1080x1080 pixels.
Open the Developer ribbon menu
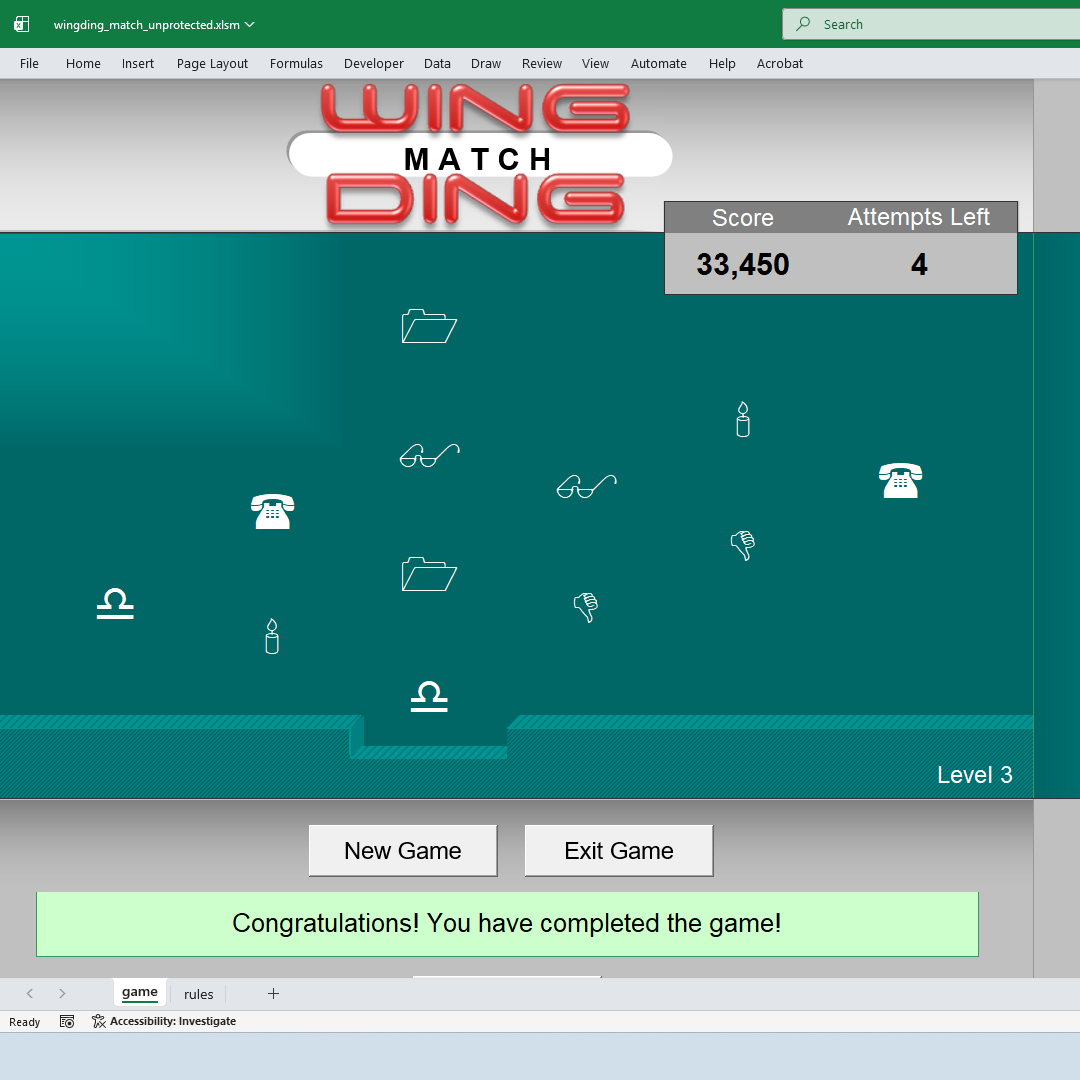tap(373, 63)
